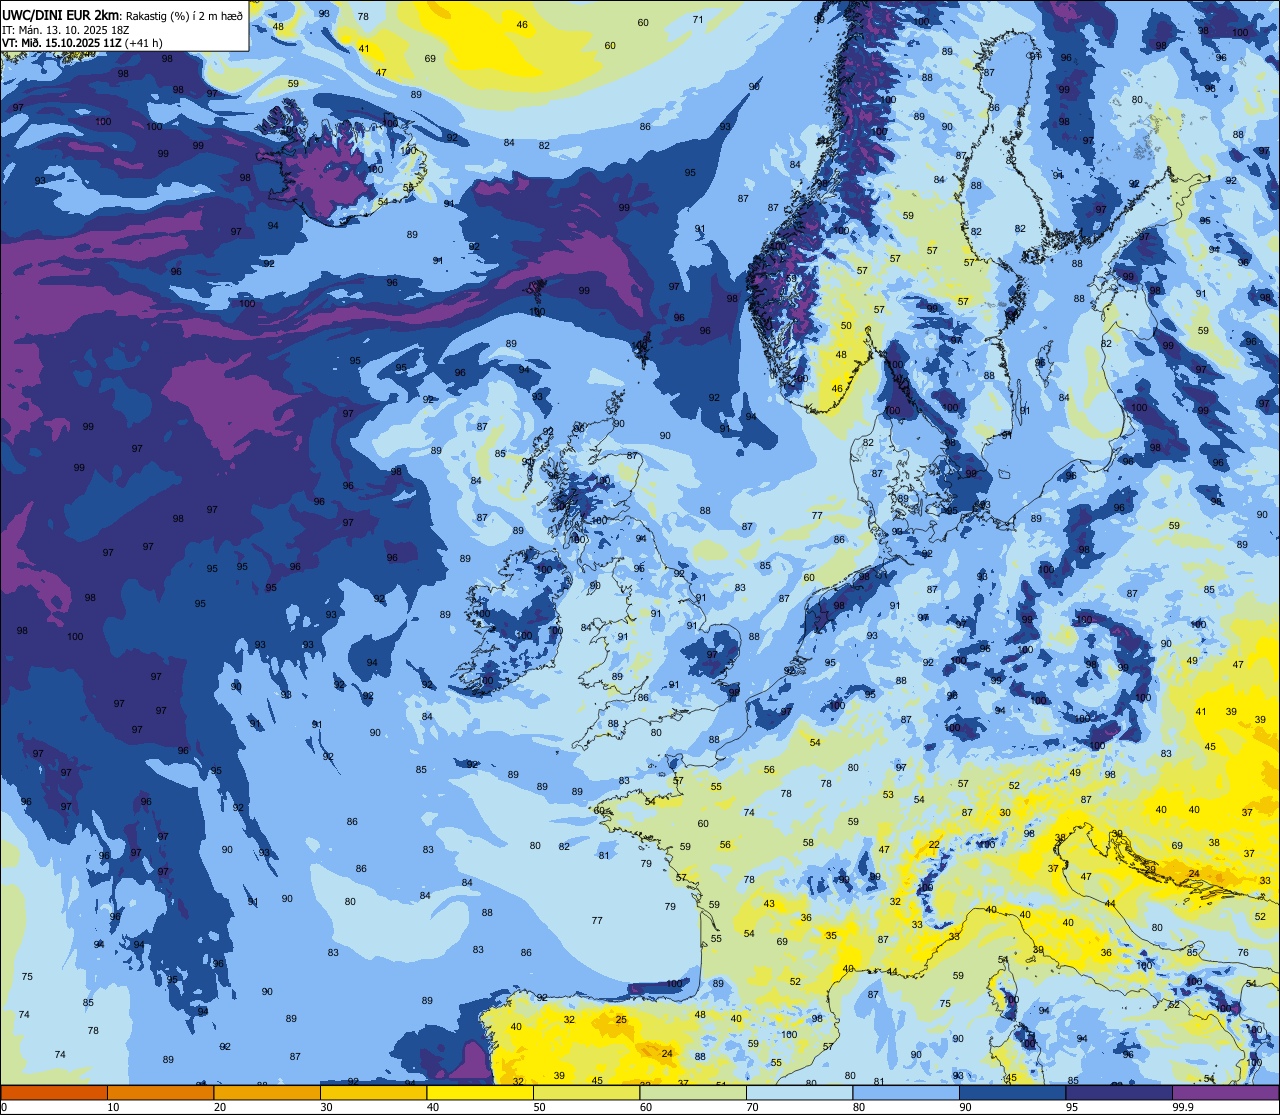Screen dimensions: 1280x1115
Task: Pick the light blue legend segment between 70 and 80
Action: point(799,1092)
